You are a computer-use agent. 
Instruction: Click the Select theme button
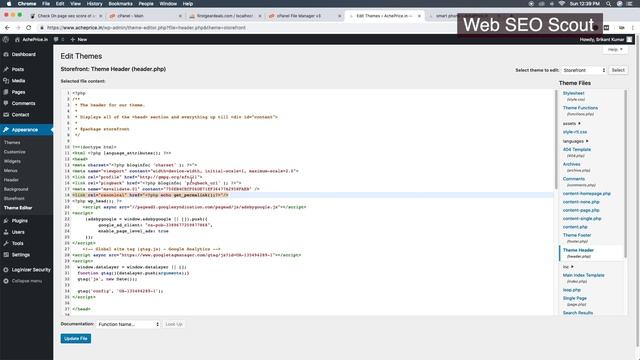click(x=618, y=70)
